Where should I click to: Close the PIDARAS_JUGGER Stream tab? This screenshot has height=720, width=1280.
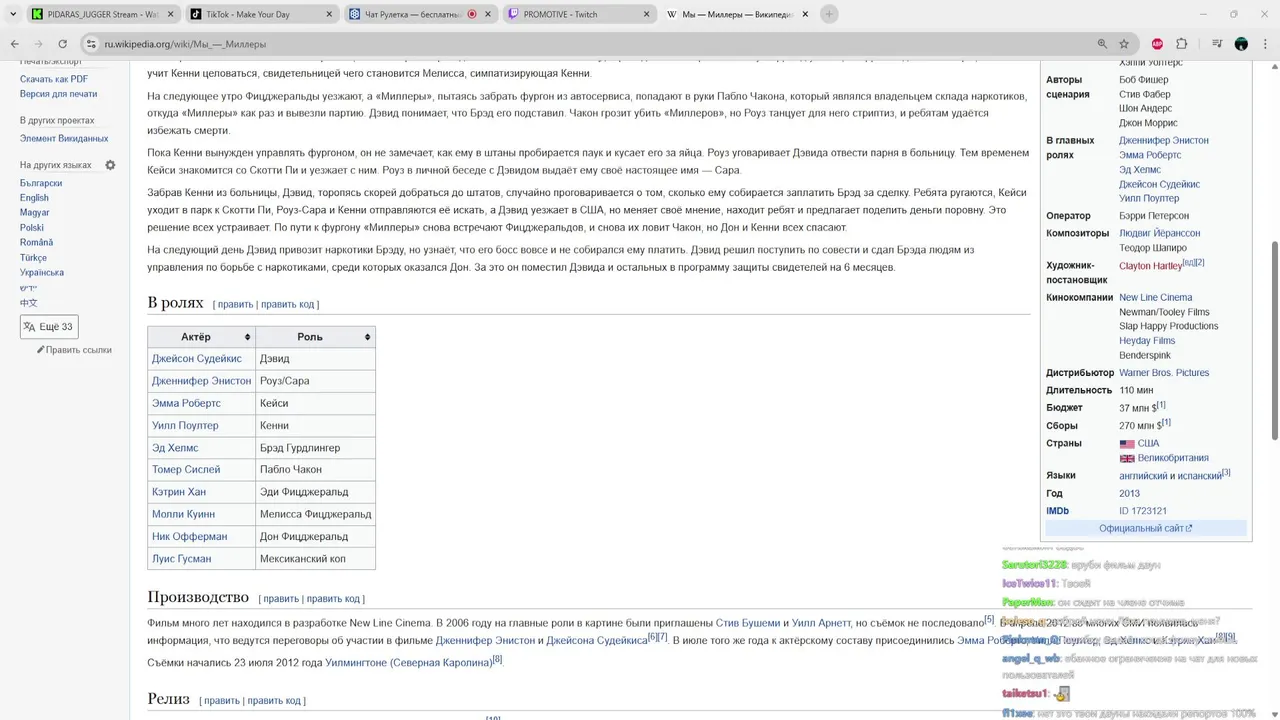pos(170,14)
